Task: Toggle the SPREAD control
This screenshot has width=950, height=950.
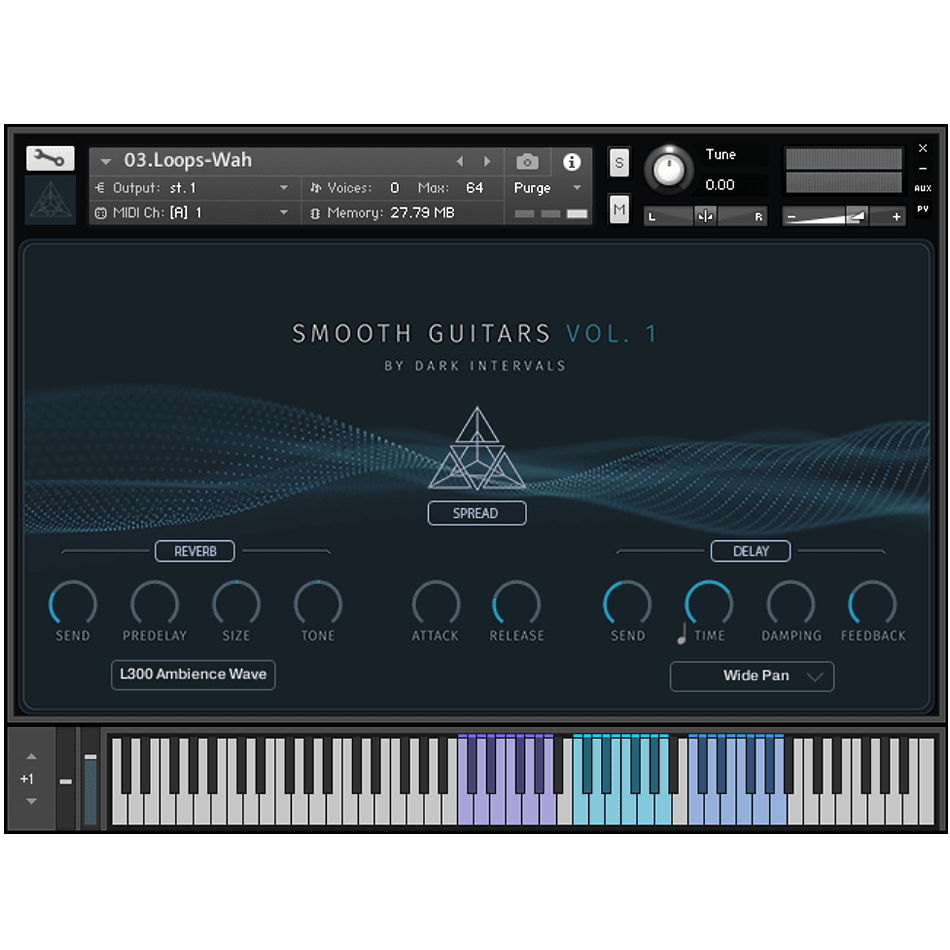Action: [476, 512]
